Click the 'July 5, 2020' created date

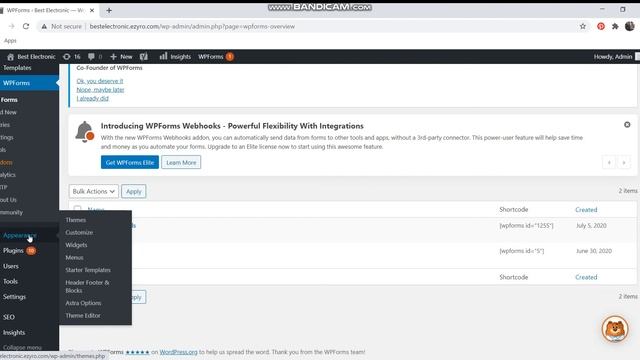point(591,225)
